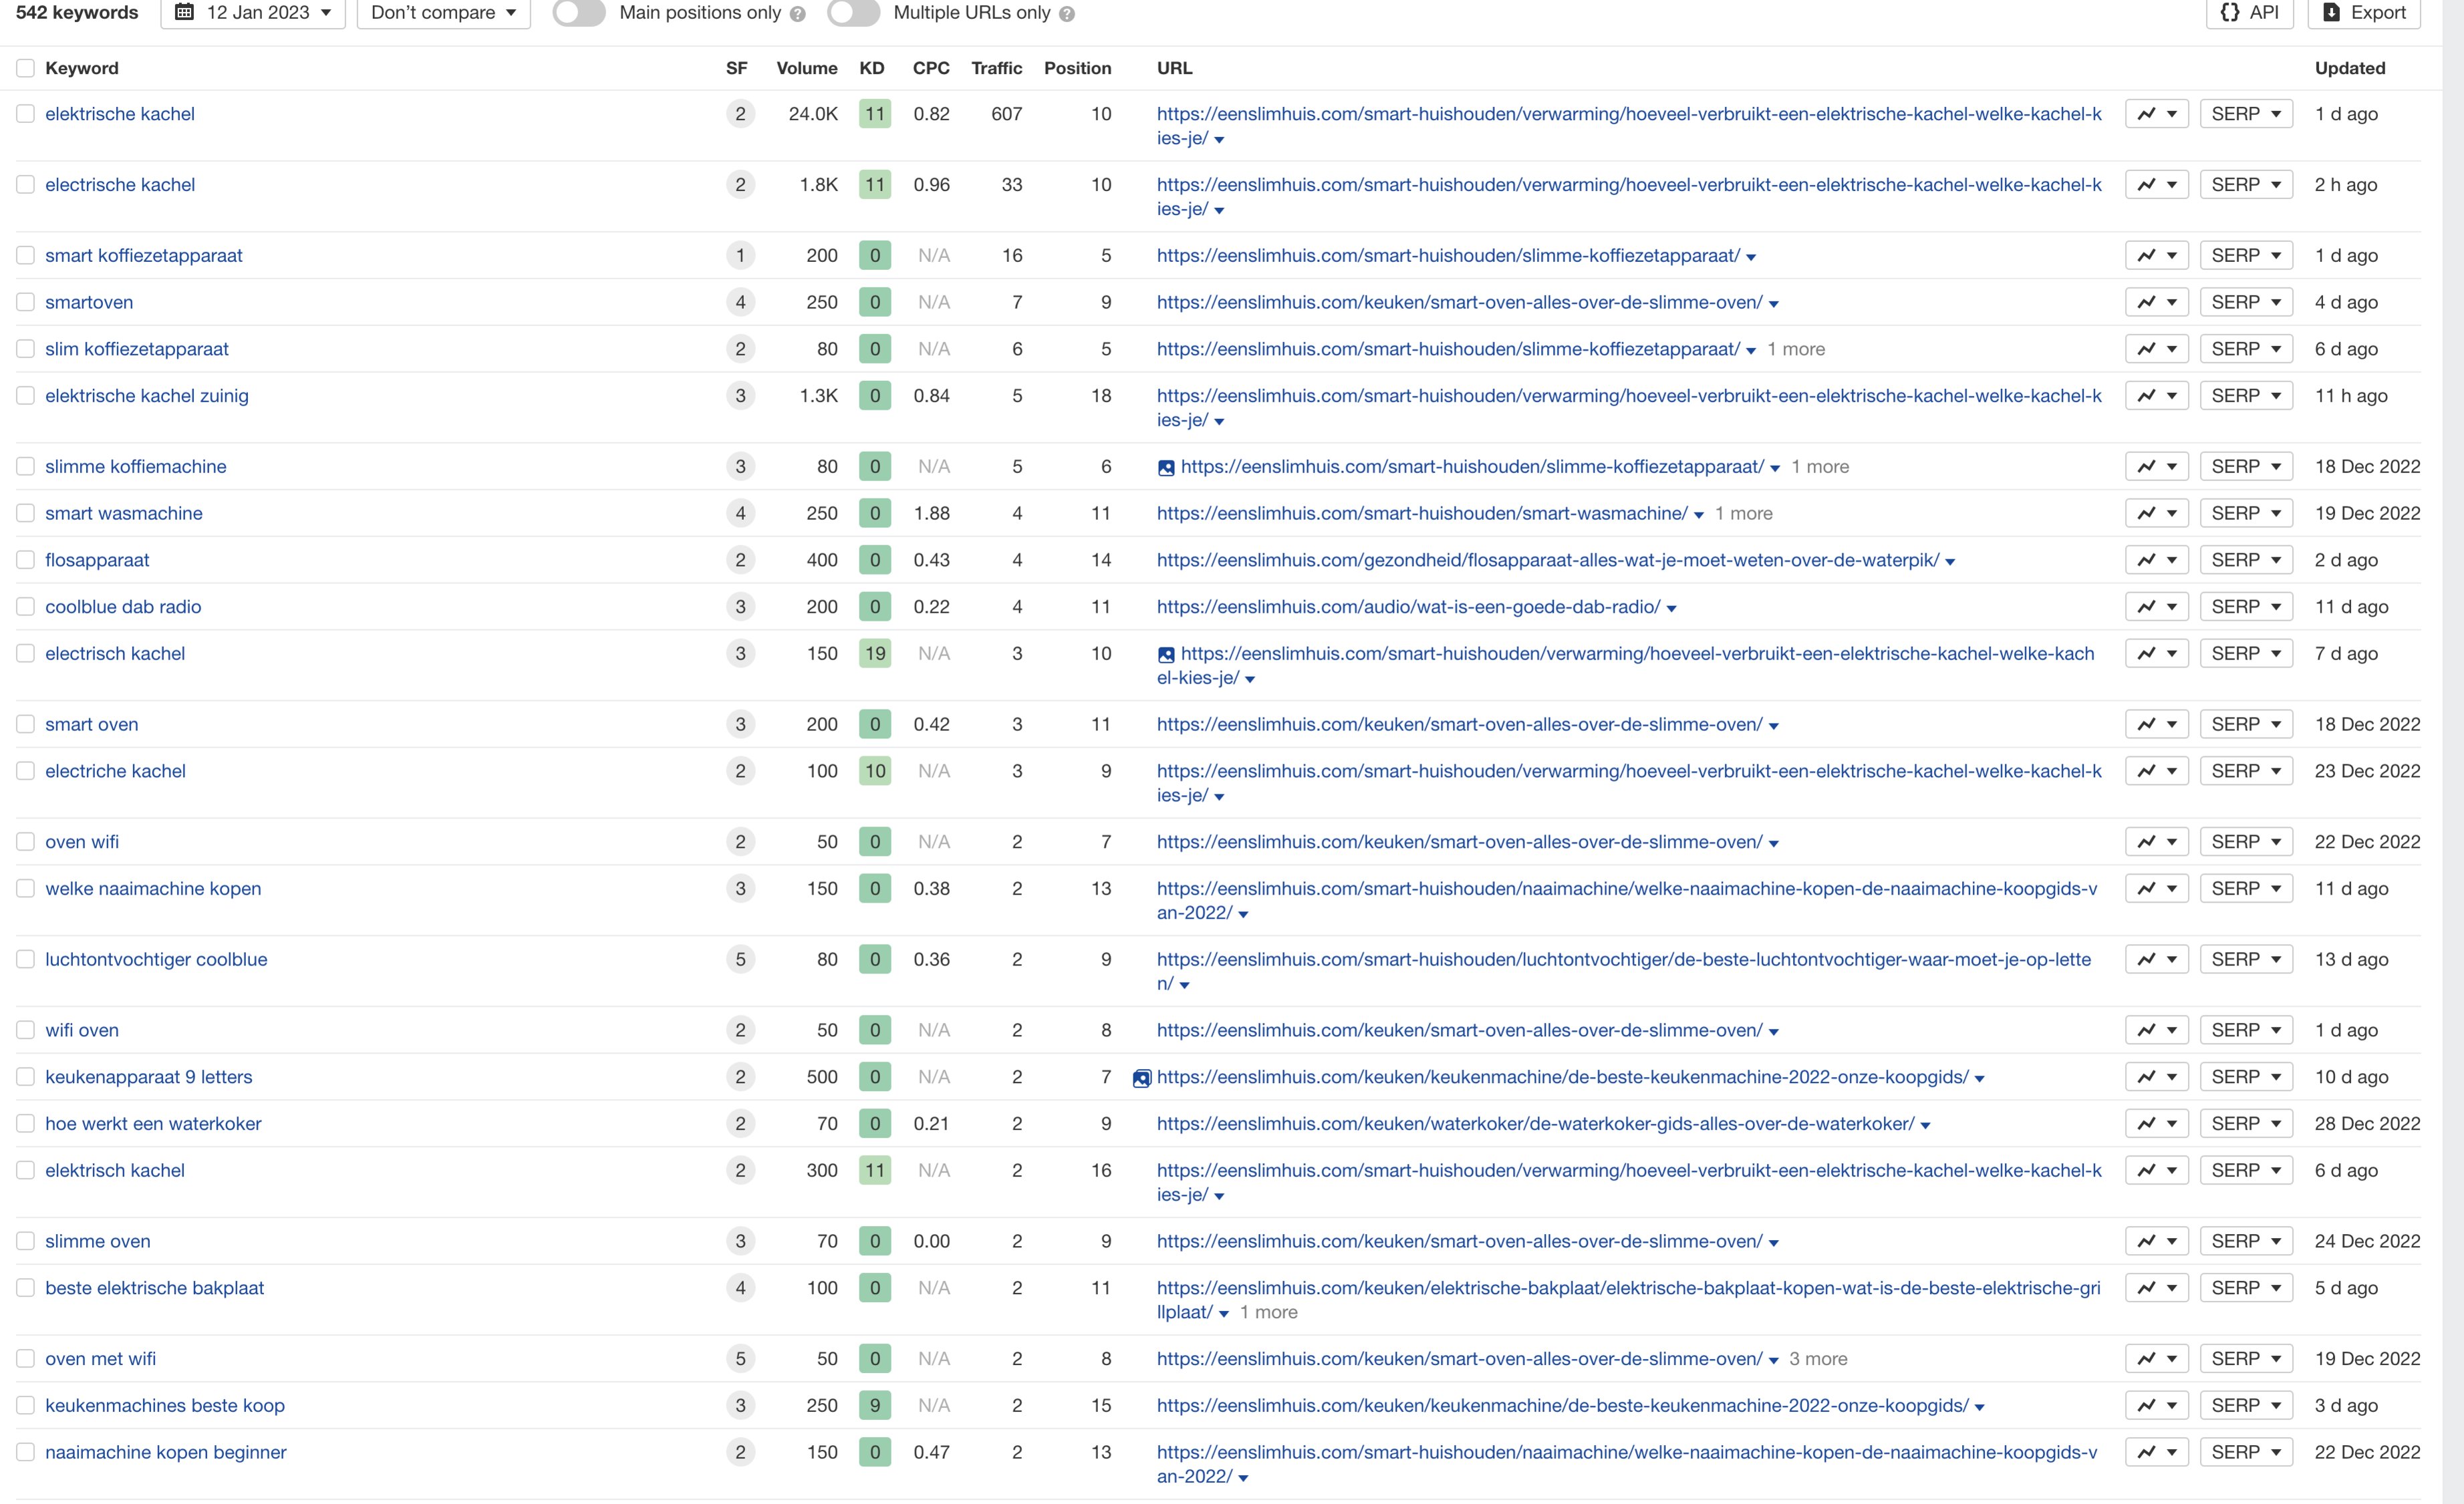Check the box for naaimachine kopen beginner
Viewport: 2464px width, 1504px height.
(25, 1452)
